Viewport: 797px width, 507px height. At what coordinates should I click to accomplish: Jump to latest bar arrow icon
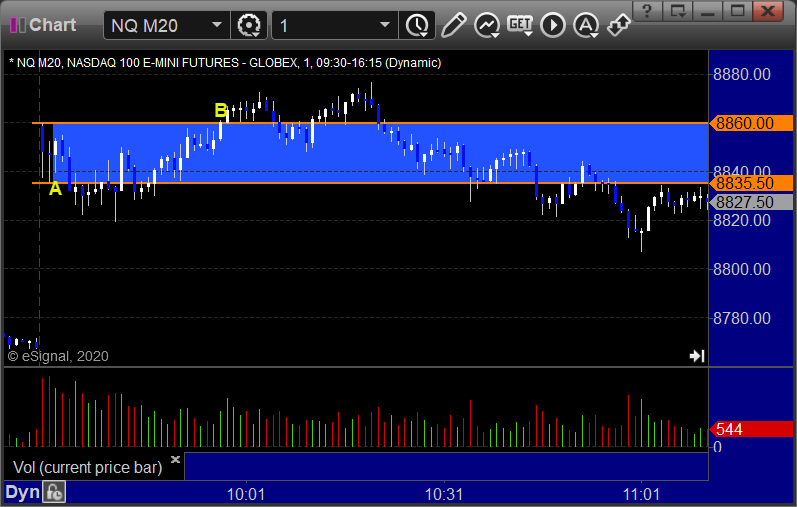point(697,355)
